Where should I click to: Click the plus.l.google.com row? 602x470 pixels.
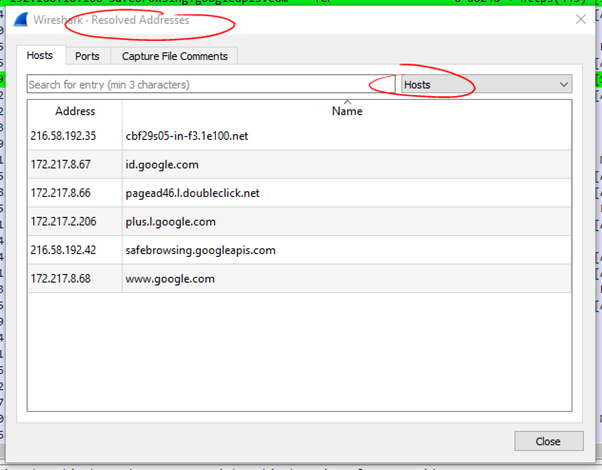click(x=170, y=221)
